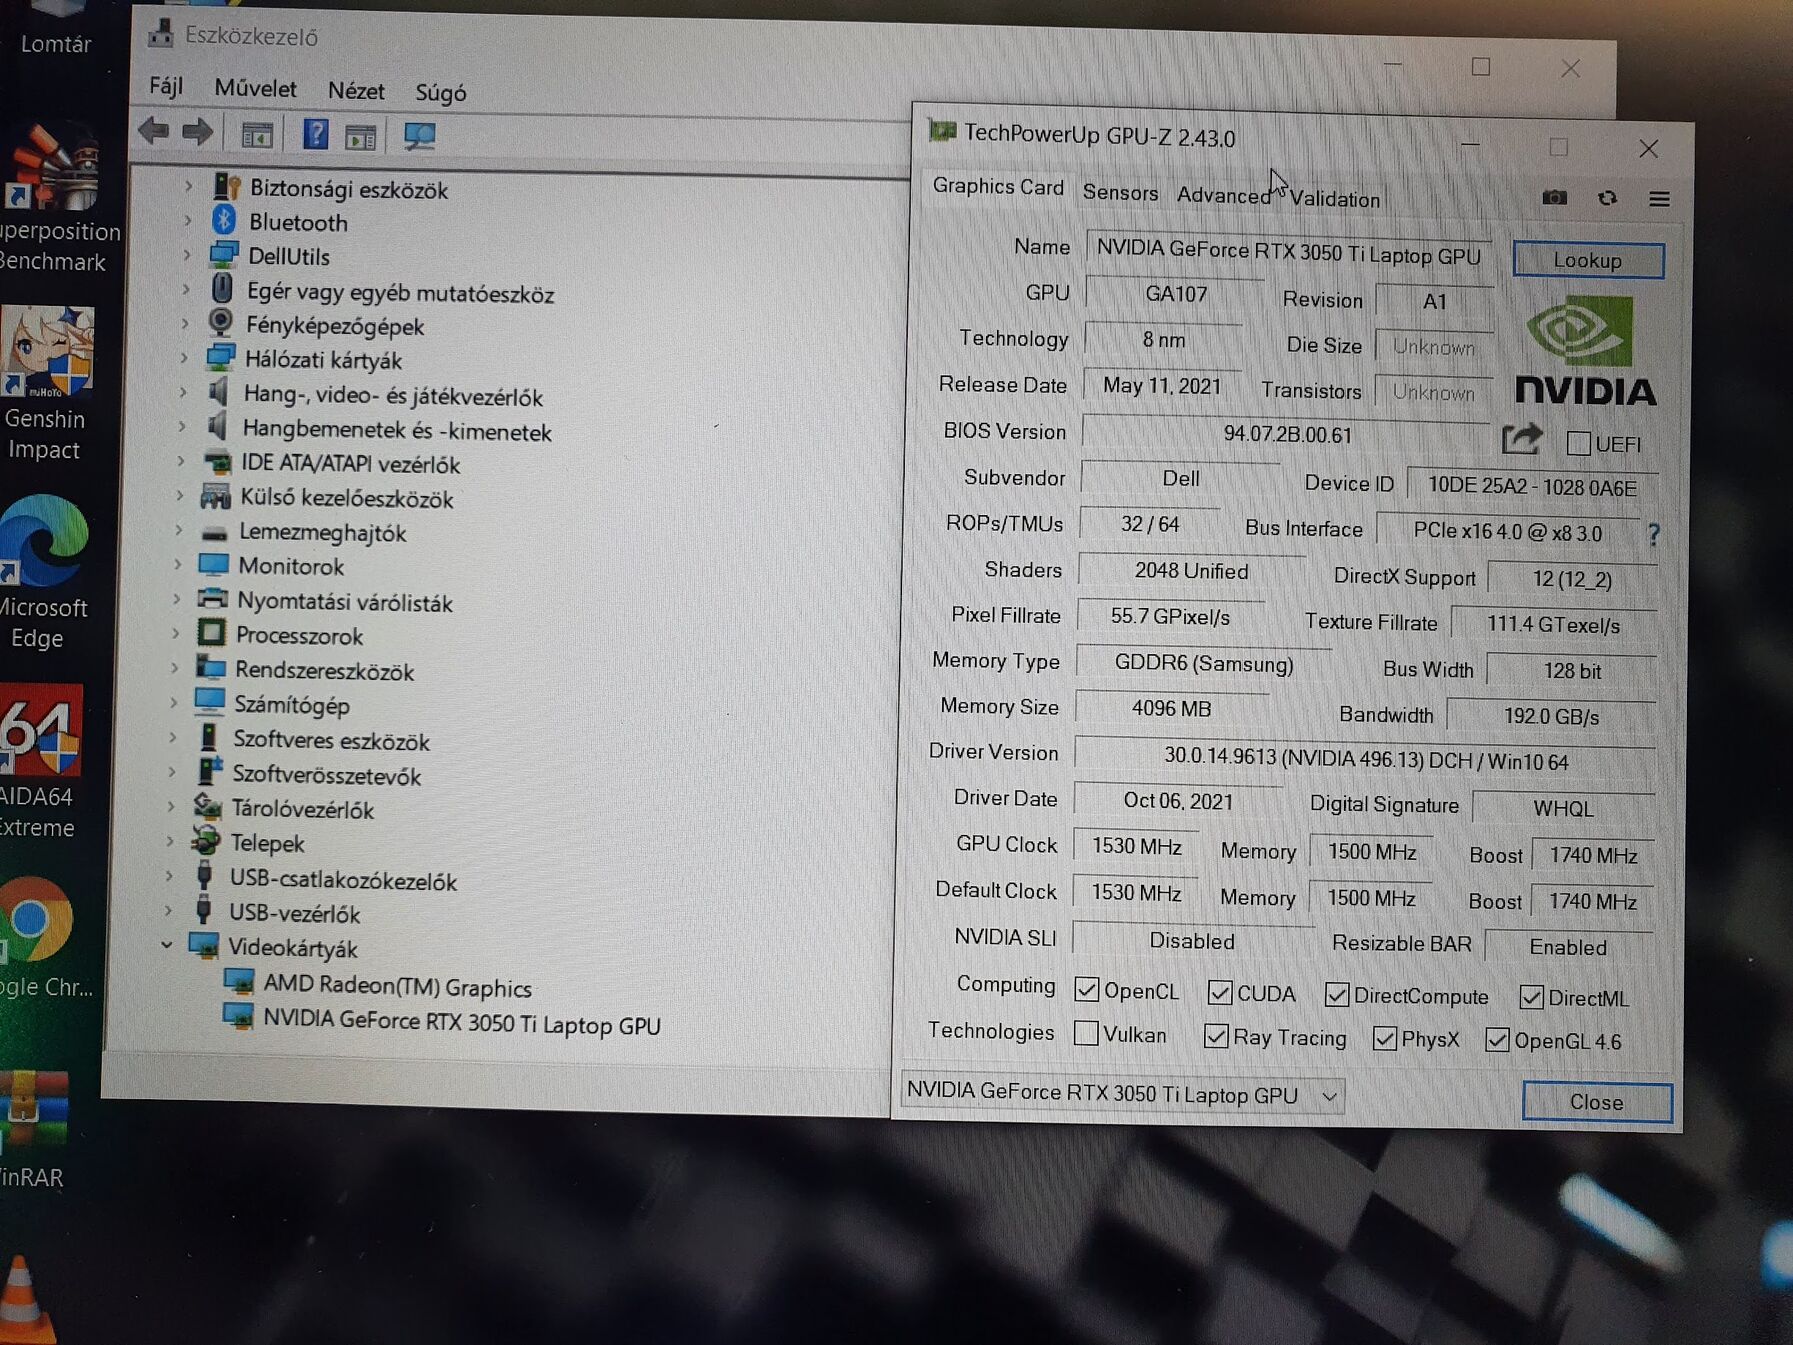Click the GPU-Z refresh icon

(1607, 198)
